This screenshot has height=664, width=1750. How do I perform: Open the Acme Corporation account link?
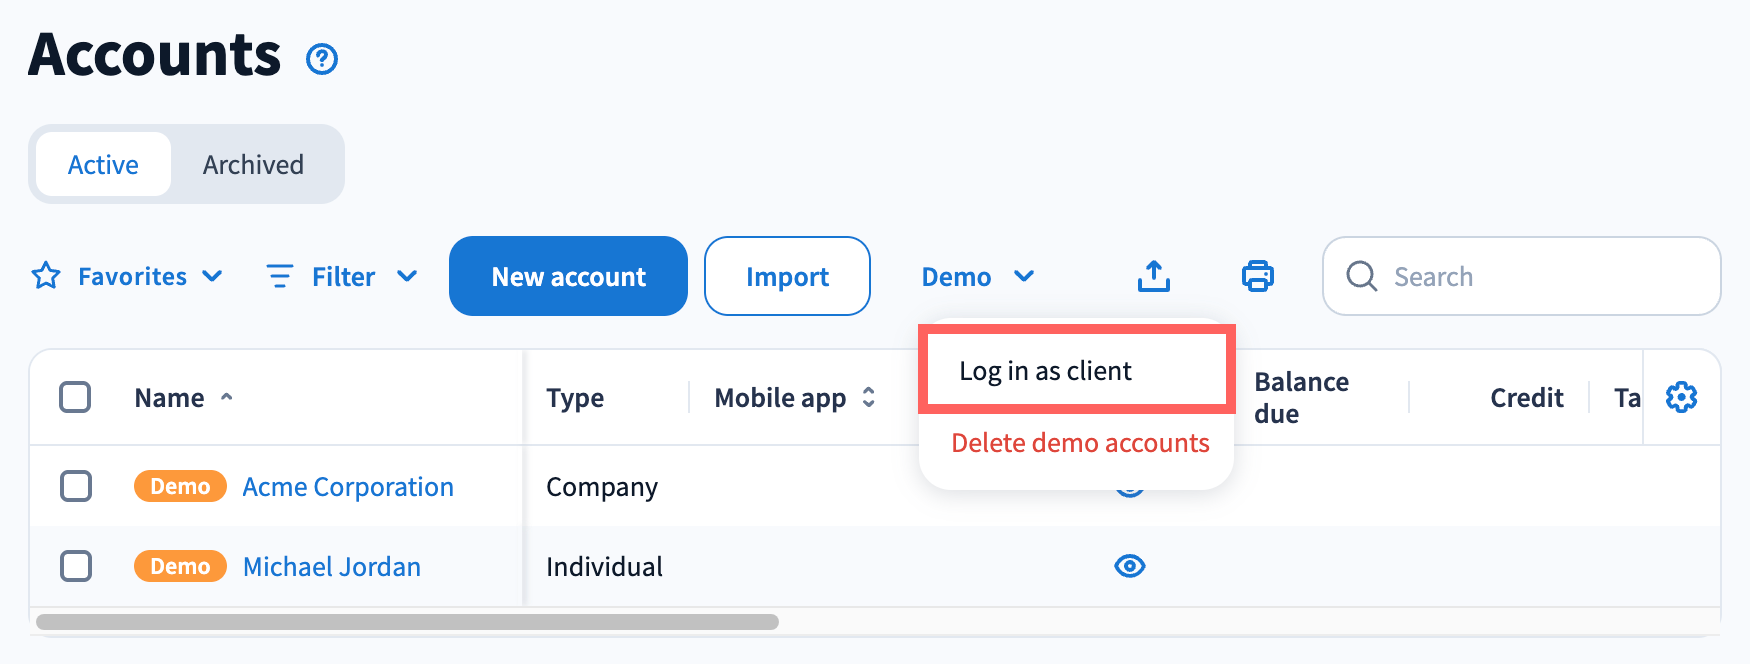(348, 487)
